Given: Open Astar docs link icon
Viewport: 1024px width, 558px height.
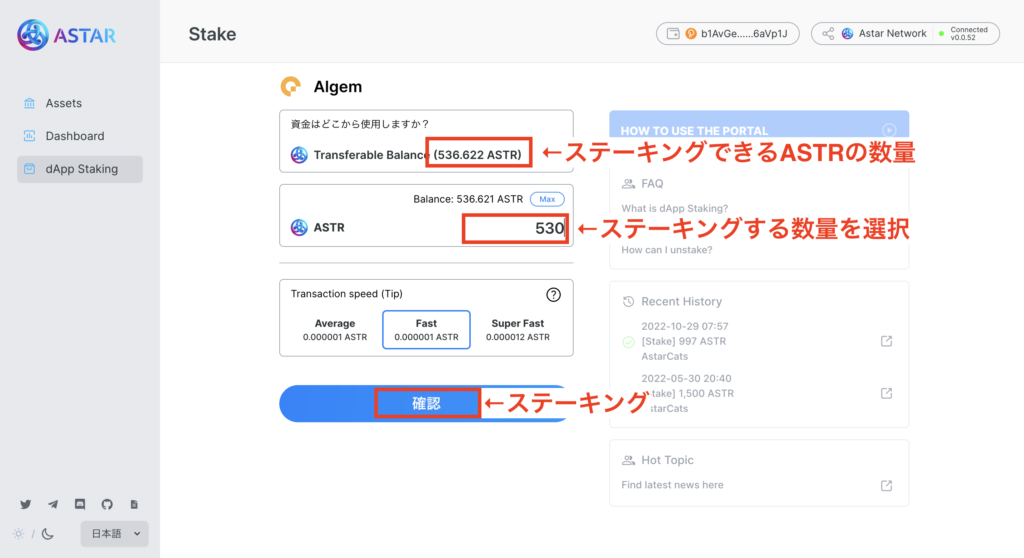Looking at the screenshot, I should pyautogui.click(x=134, y=504).
